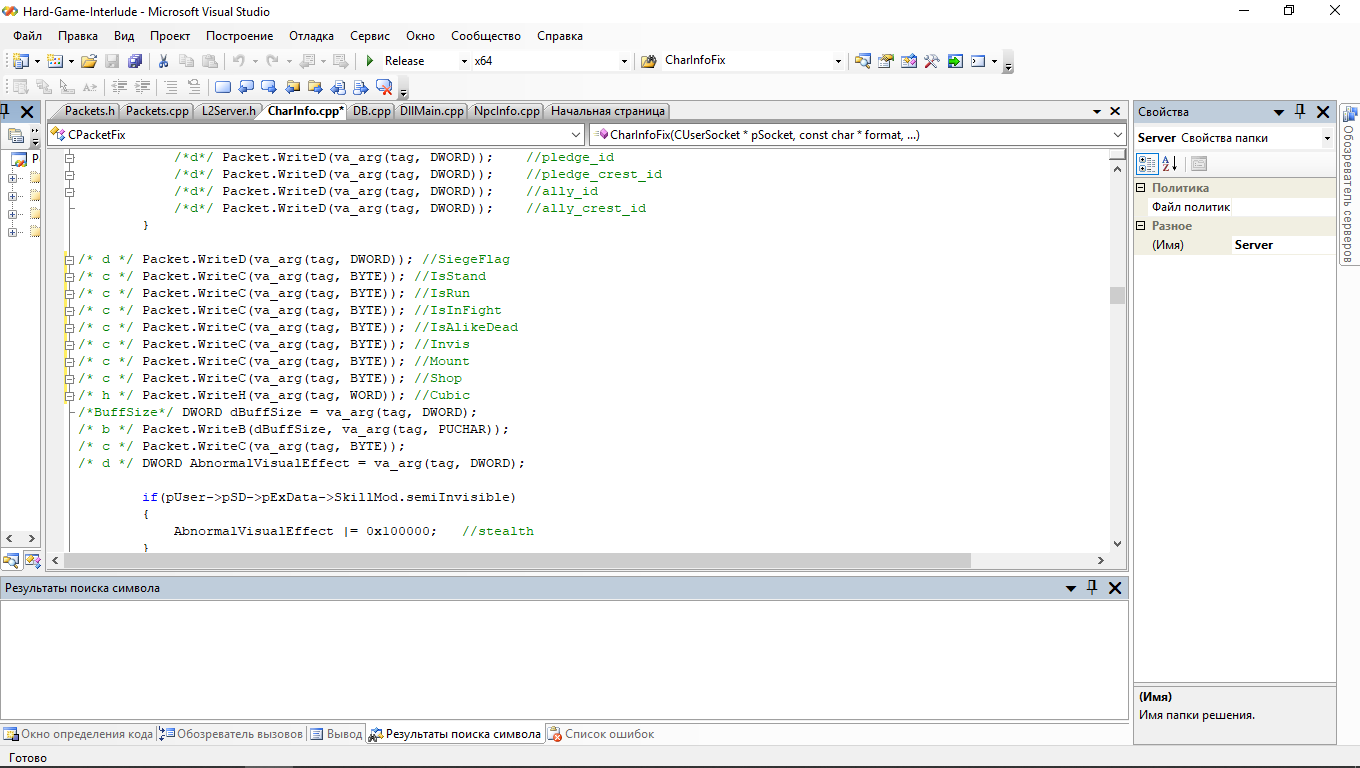Viewport: 1360px width, 768px height.
Task: Click the Add New Item toolbar icon
Action: point(55,61)
